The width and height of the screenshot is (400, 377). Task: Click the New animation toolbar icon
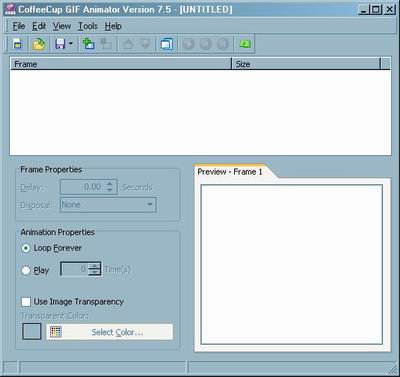click(18, 44)
